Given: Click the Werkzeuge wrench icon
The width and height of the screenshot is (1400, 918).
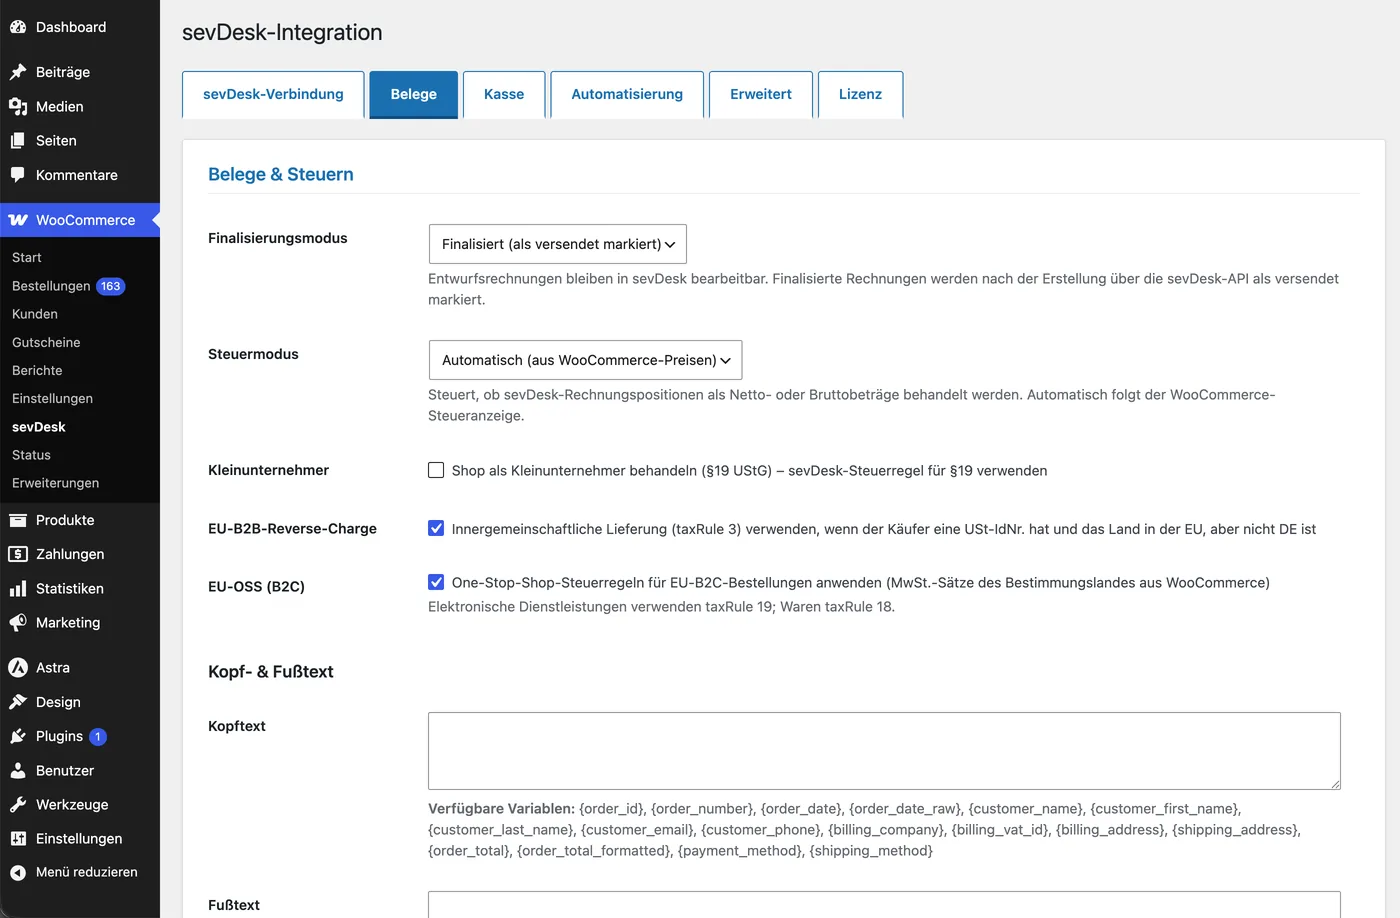Looking at the screenshot, I should pos(18,805).
